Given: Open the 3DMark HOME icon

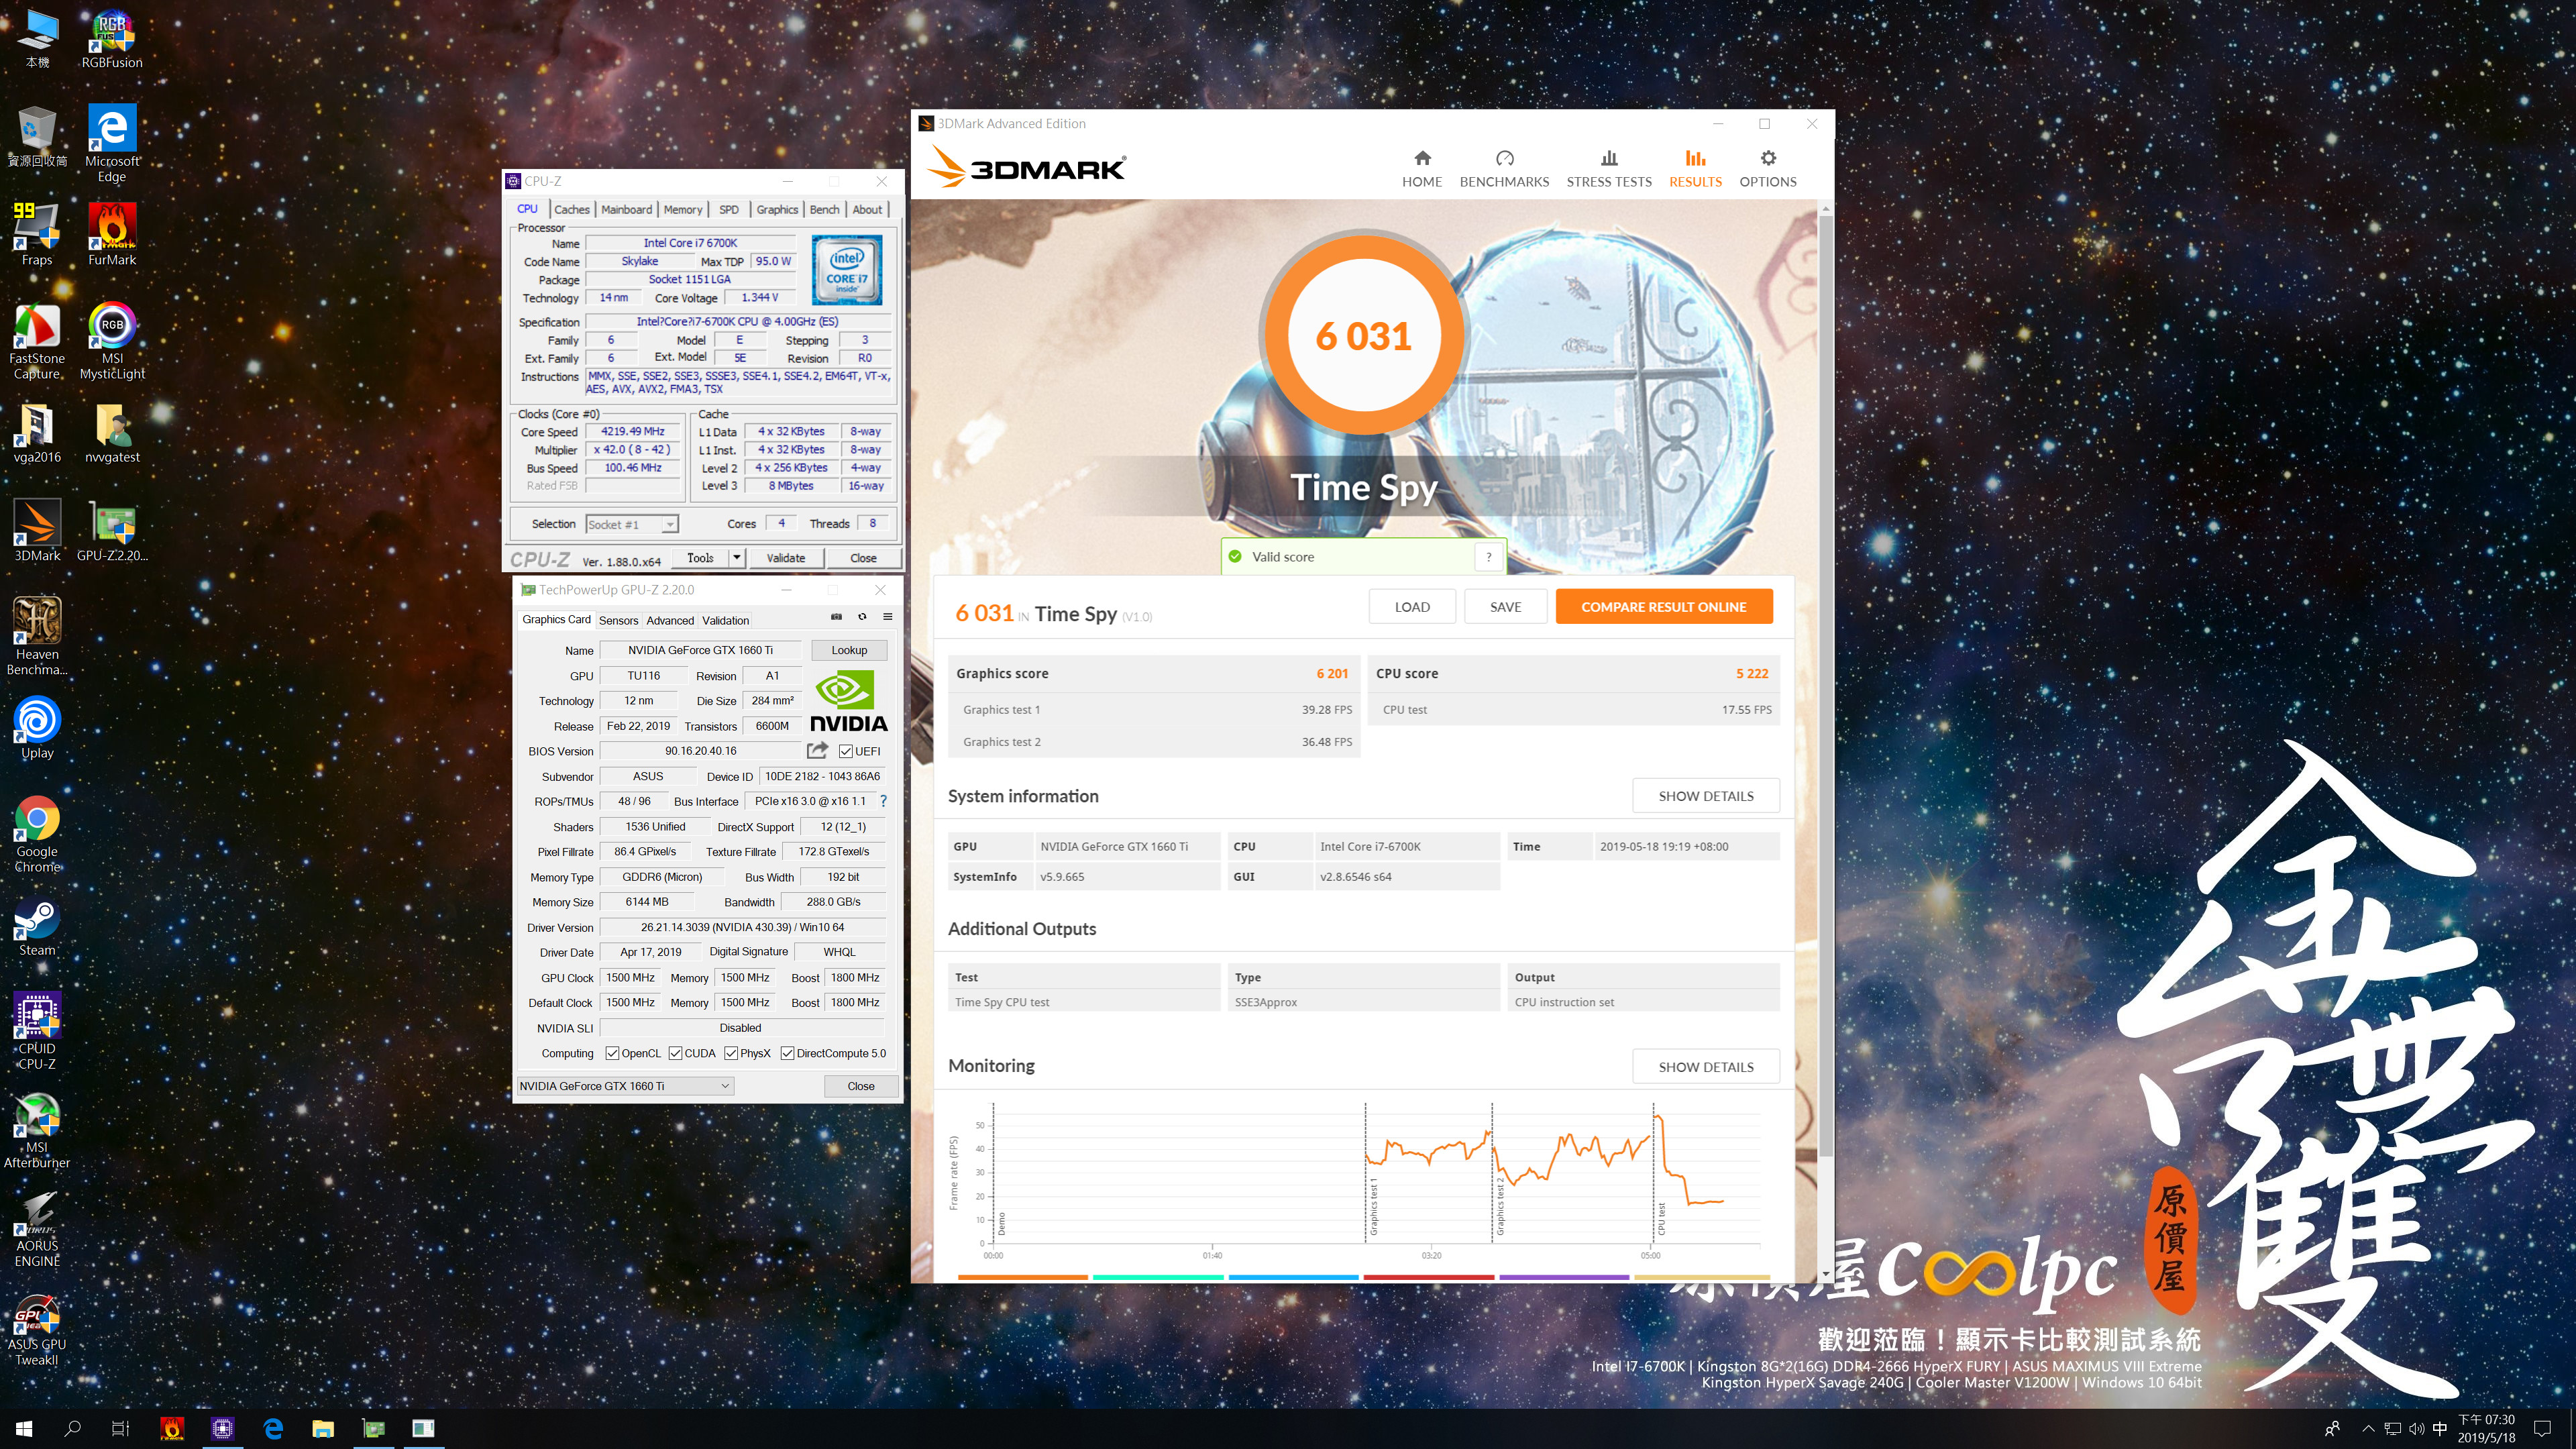Looking at the screenshot, I should 1422,158.
